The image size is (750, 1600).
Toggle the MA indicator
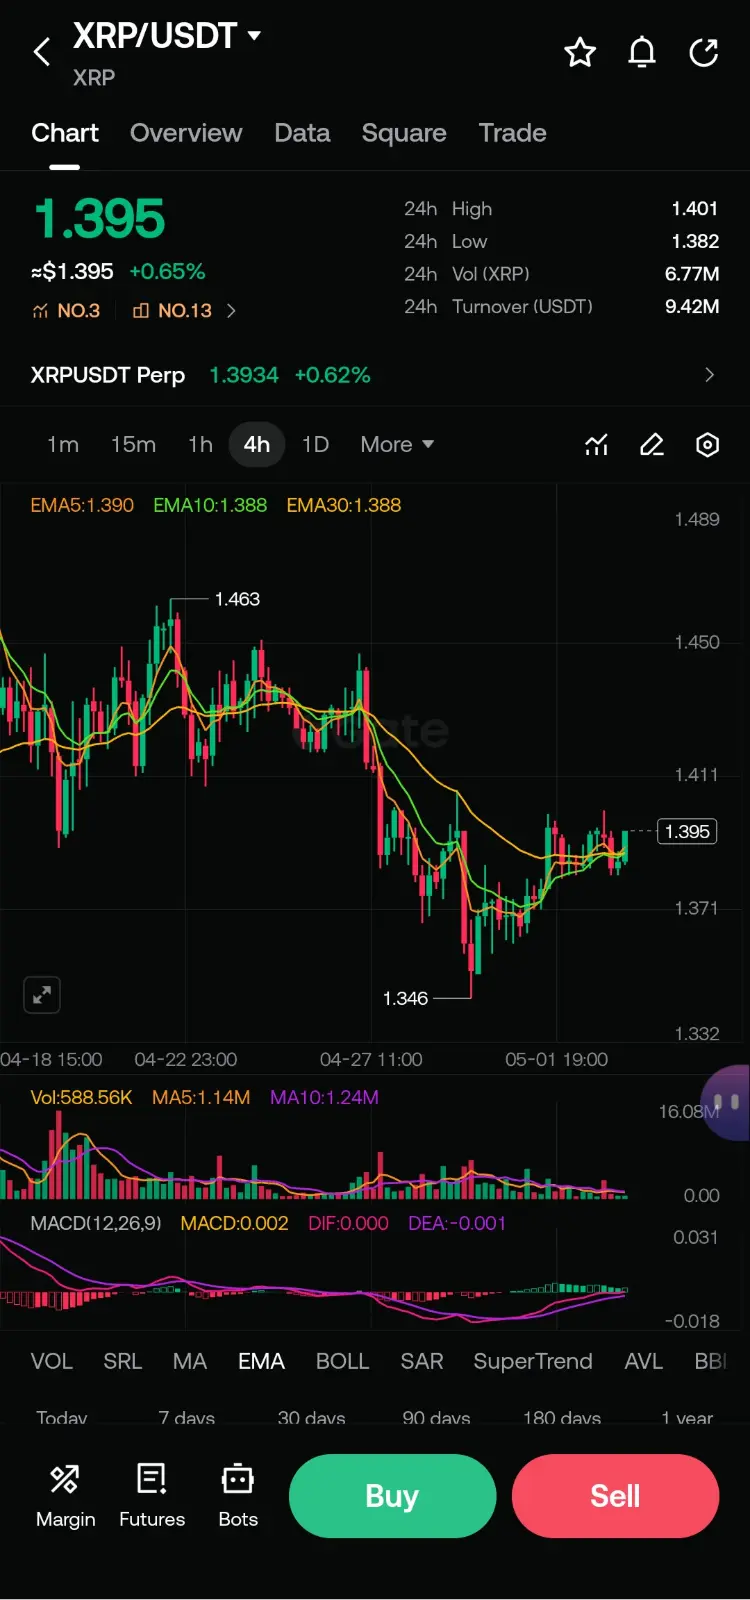190,1362
